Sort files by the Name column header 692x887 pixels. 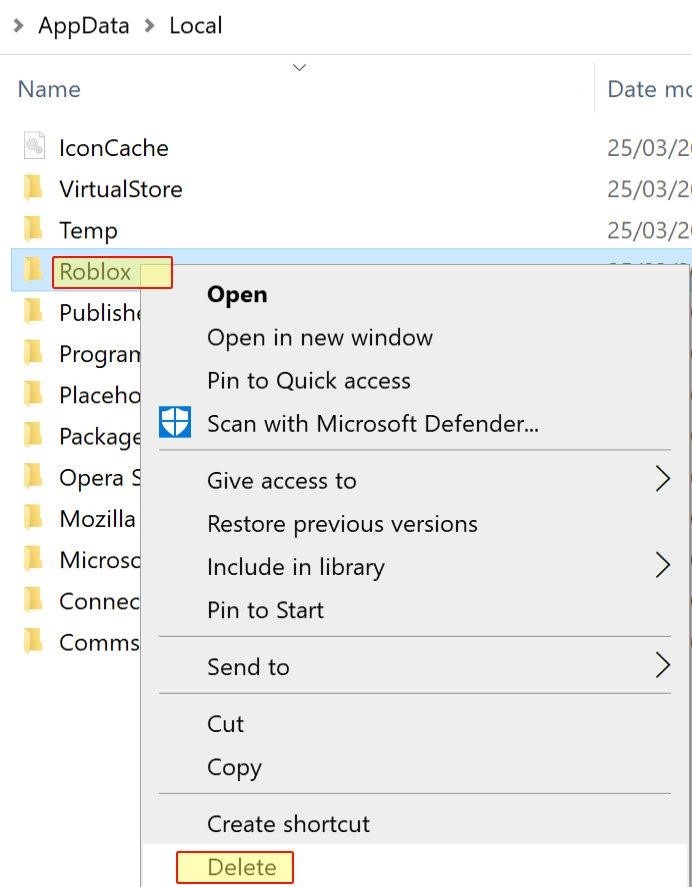[48, 89]
